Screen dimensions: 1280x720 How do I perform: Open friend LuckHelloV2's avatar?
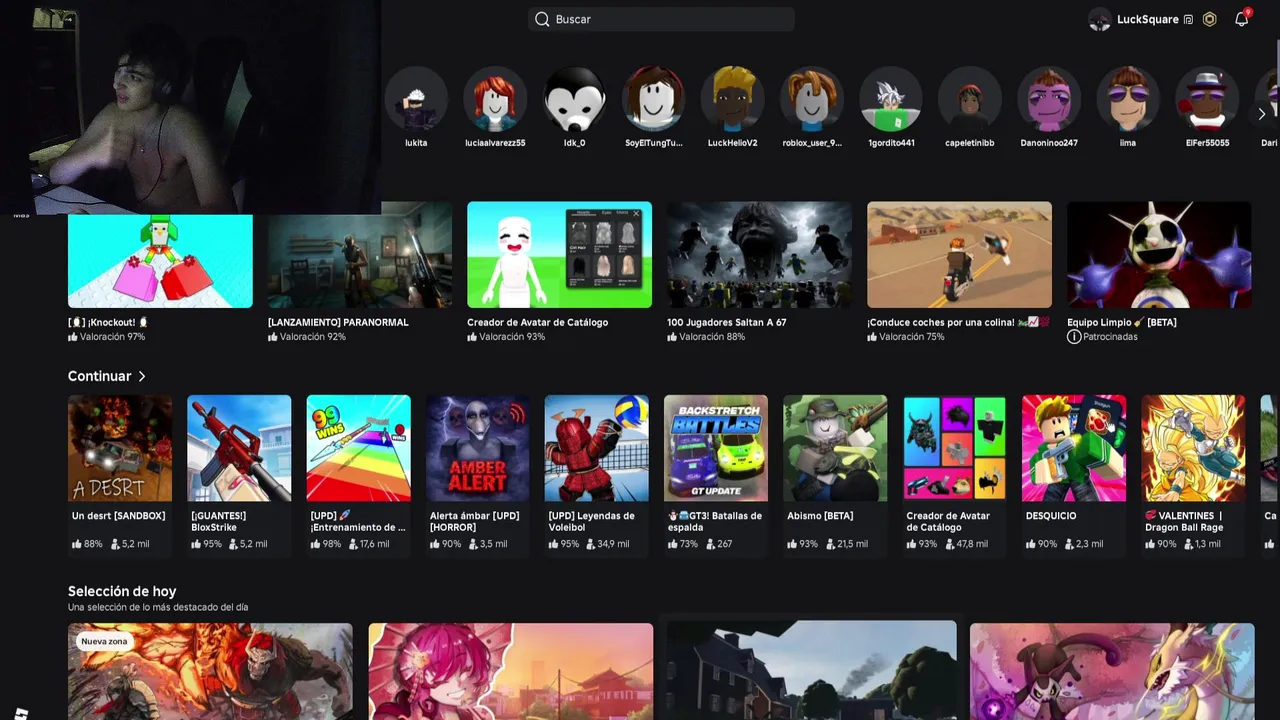(732, 98)
